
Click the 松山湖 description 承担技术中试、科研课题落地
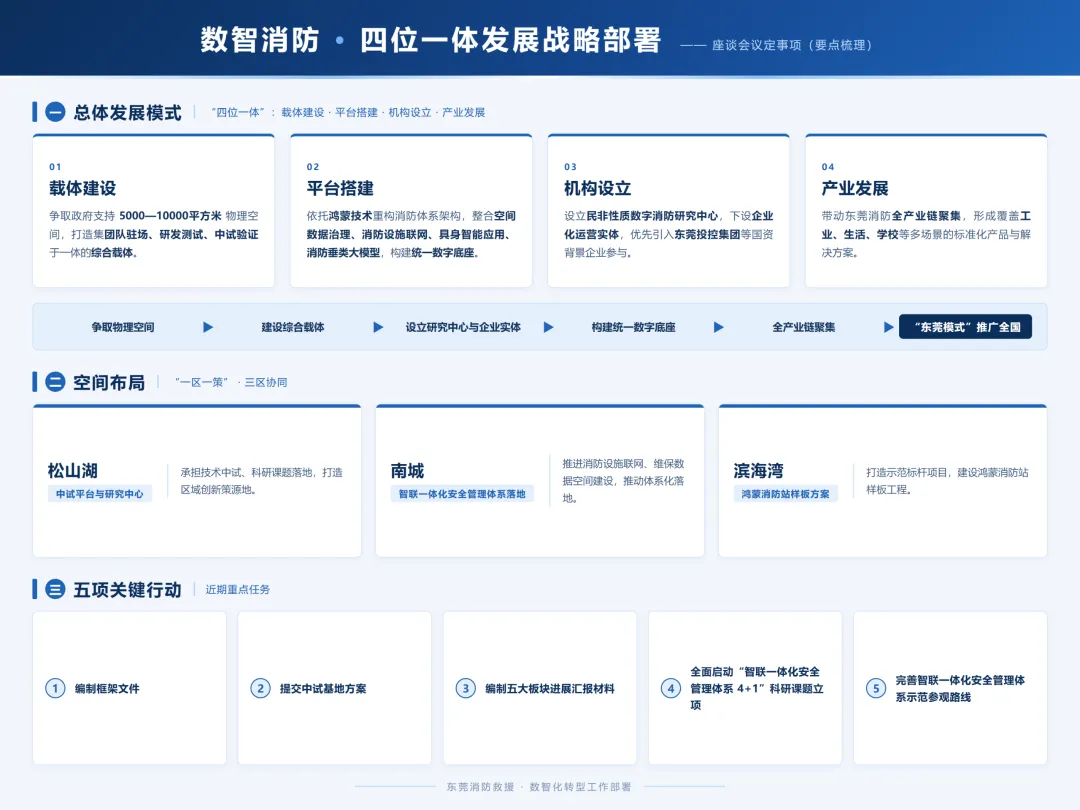click(x=262, y=481)
